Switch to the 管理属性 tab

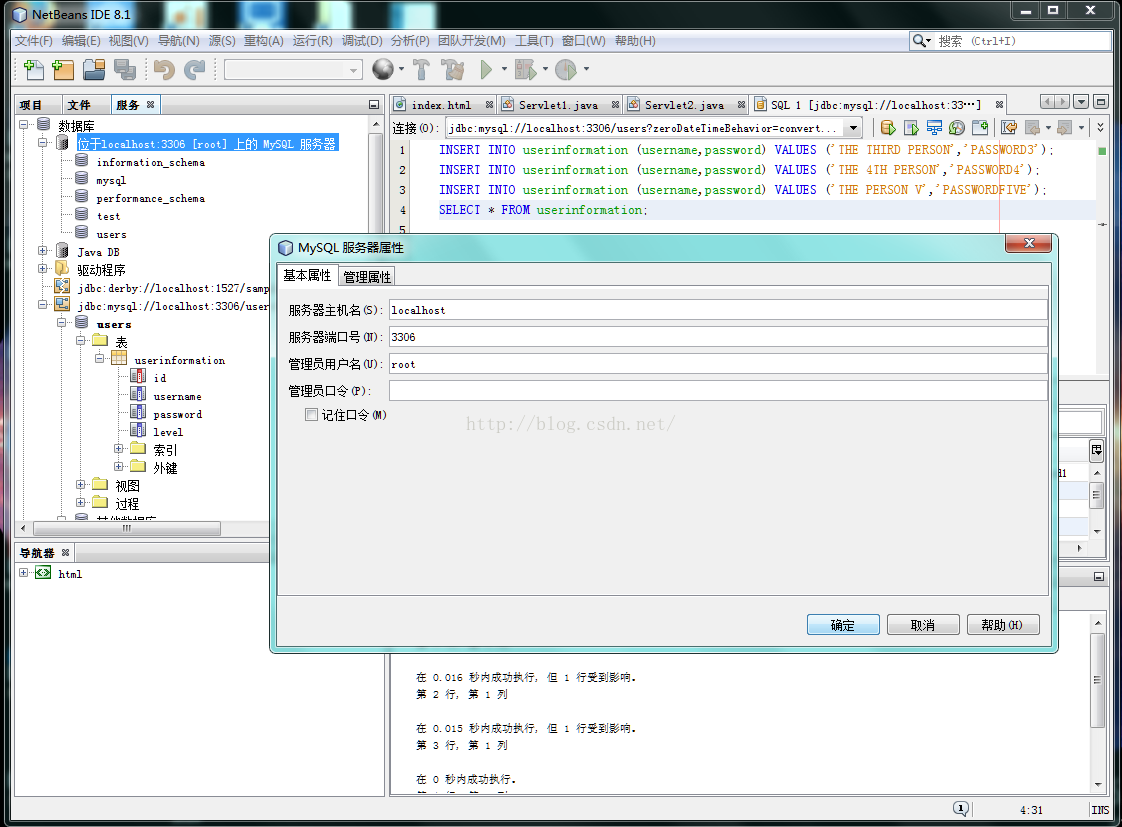point(367,277)
